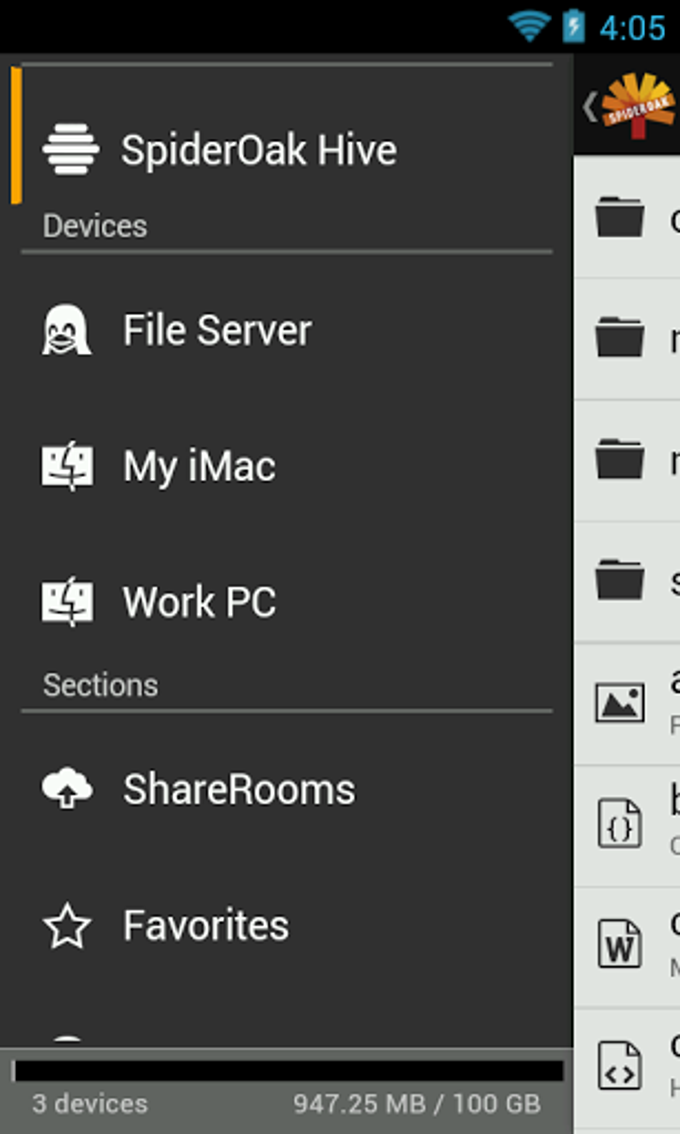Tap the back chevron beside SpiderOak logo
The height and width of the screenshot is (1134, 680).
(x=590, y=107)
